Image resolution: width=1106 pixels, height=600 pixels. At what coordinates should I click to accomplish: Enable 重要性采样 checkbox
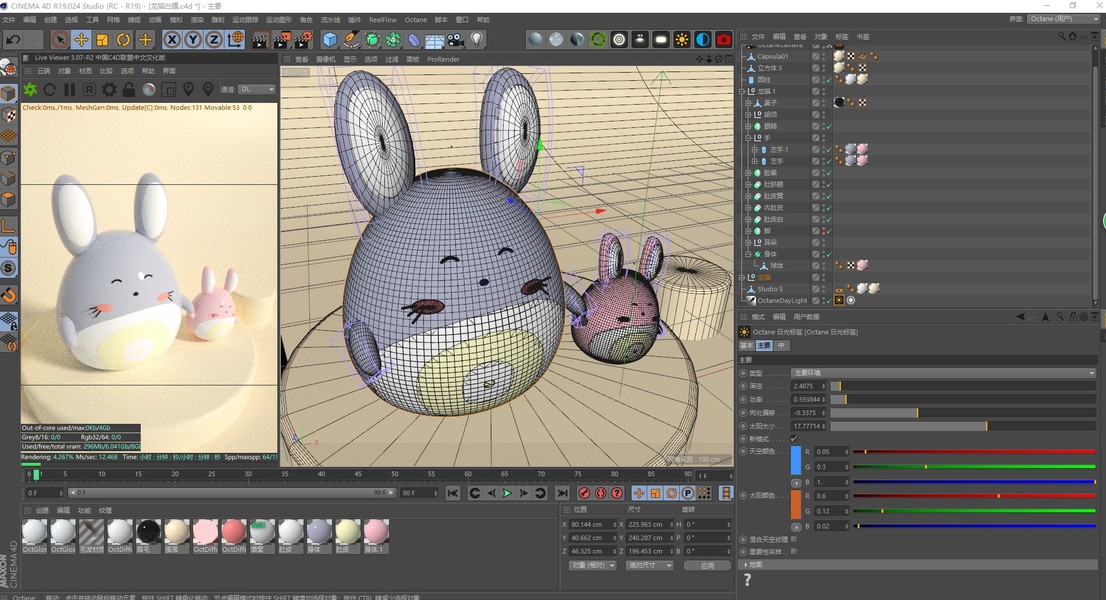click(794, 551)
